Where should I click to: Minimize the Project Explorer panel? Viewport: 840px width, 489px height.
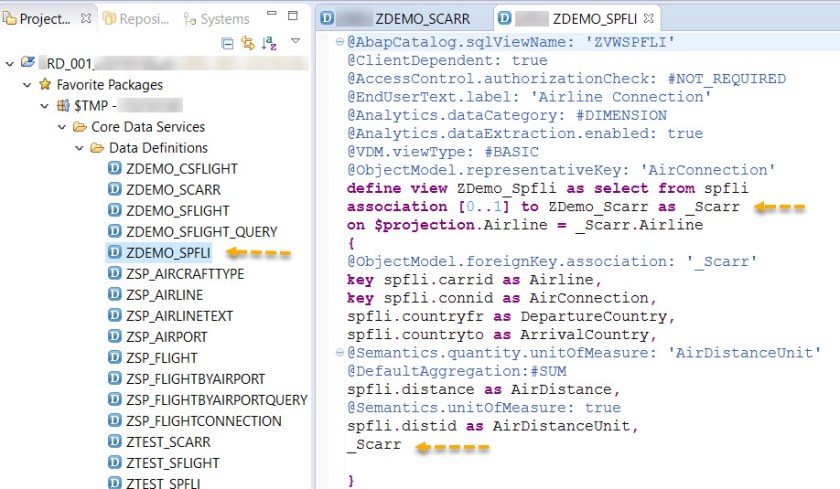pos(272,13)
